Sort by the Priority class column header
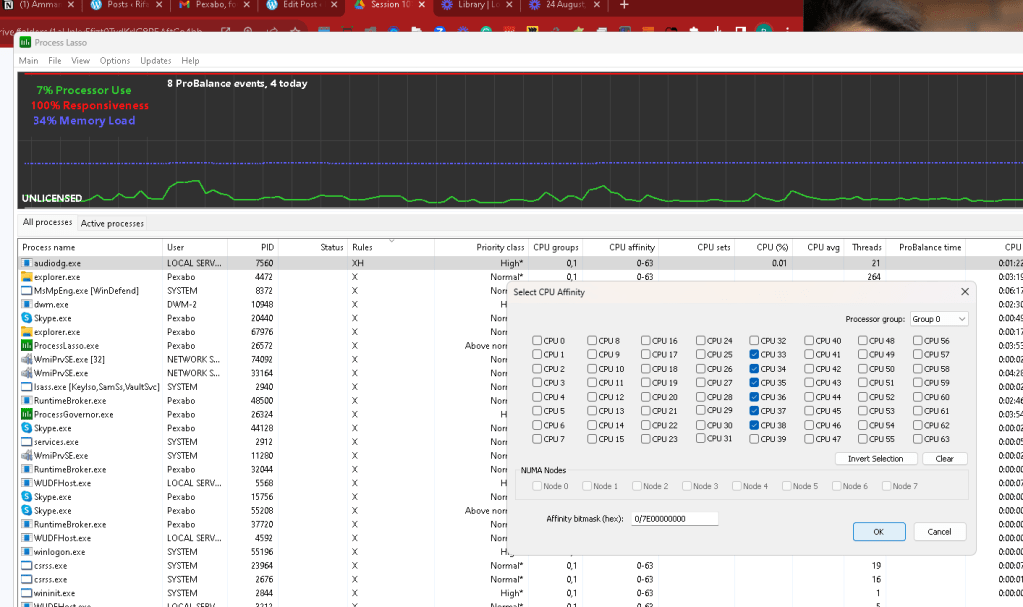 coord(481,247)
